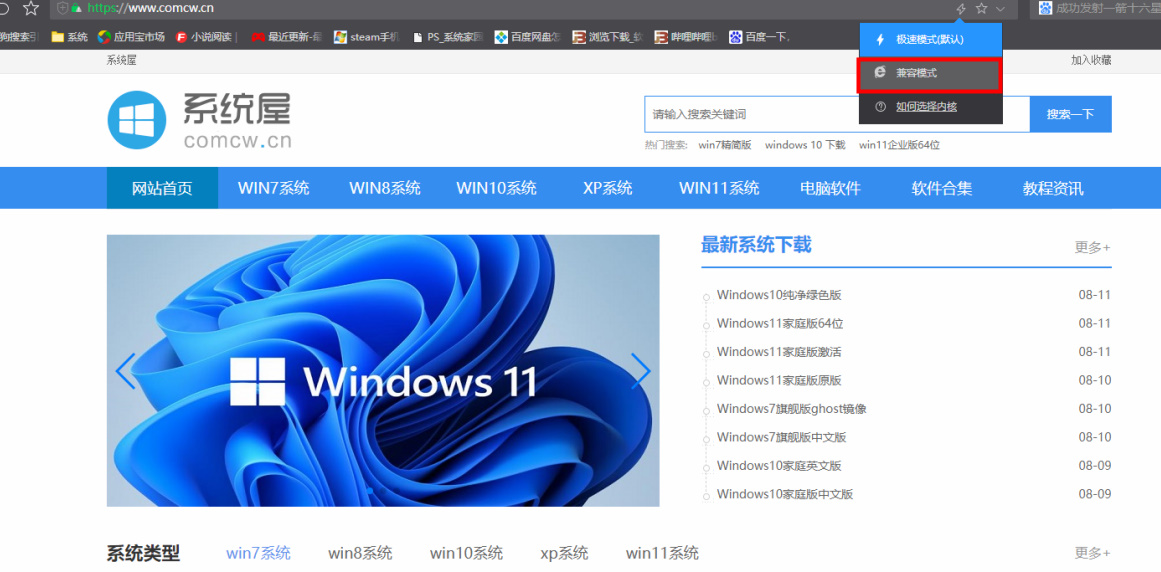Click the star favorite icon in address bar
Viewport: 1161px width, 572px height.
981,9
